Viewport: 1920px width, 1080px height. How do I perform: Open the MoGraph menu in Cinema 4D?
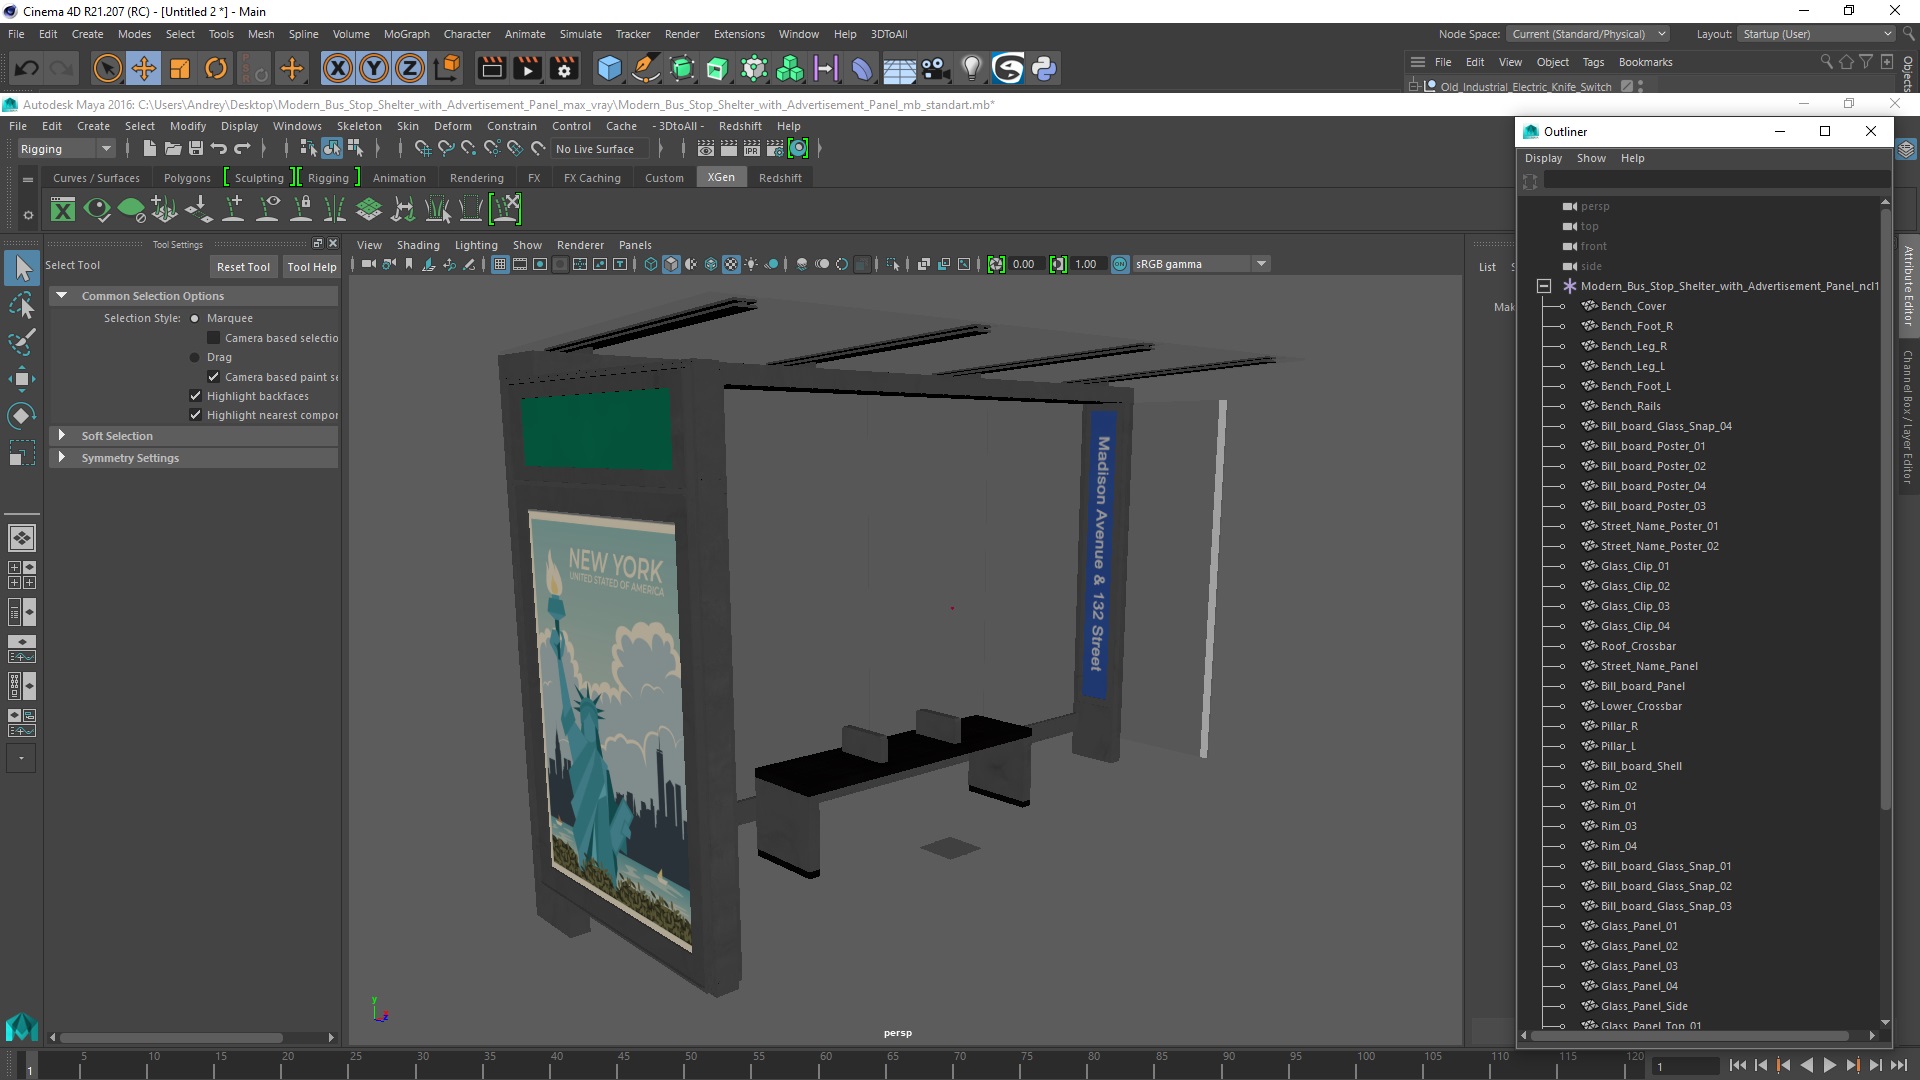406,34
